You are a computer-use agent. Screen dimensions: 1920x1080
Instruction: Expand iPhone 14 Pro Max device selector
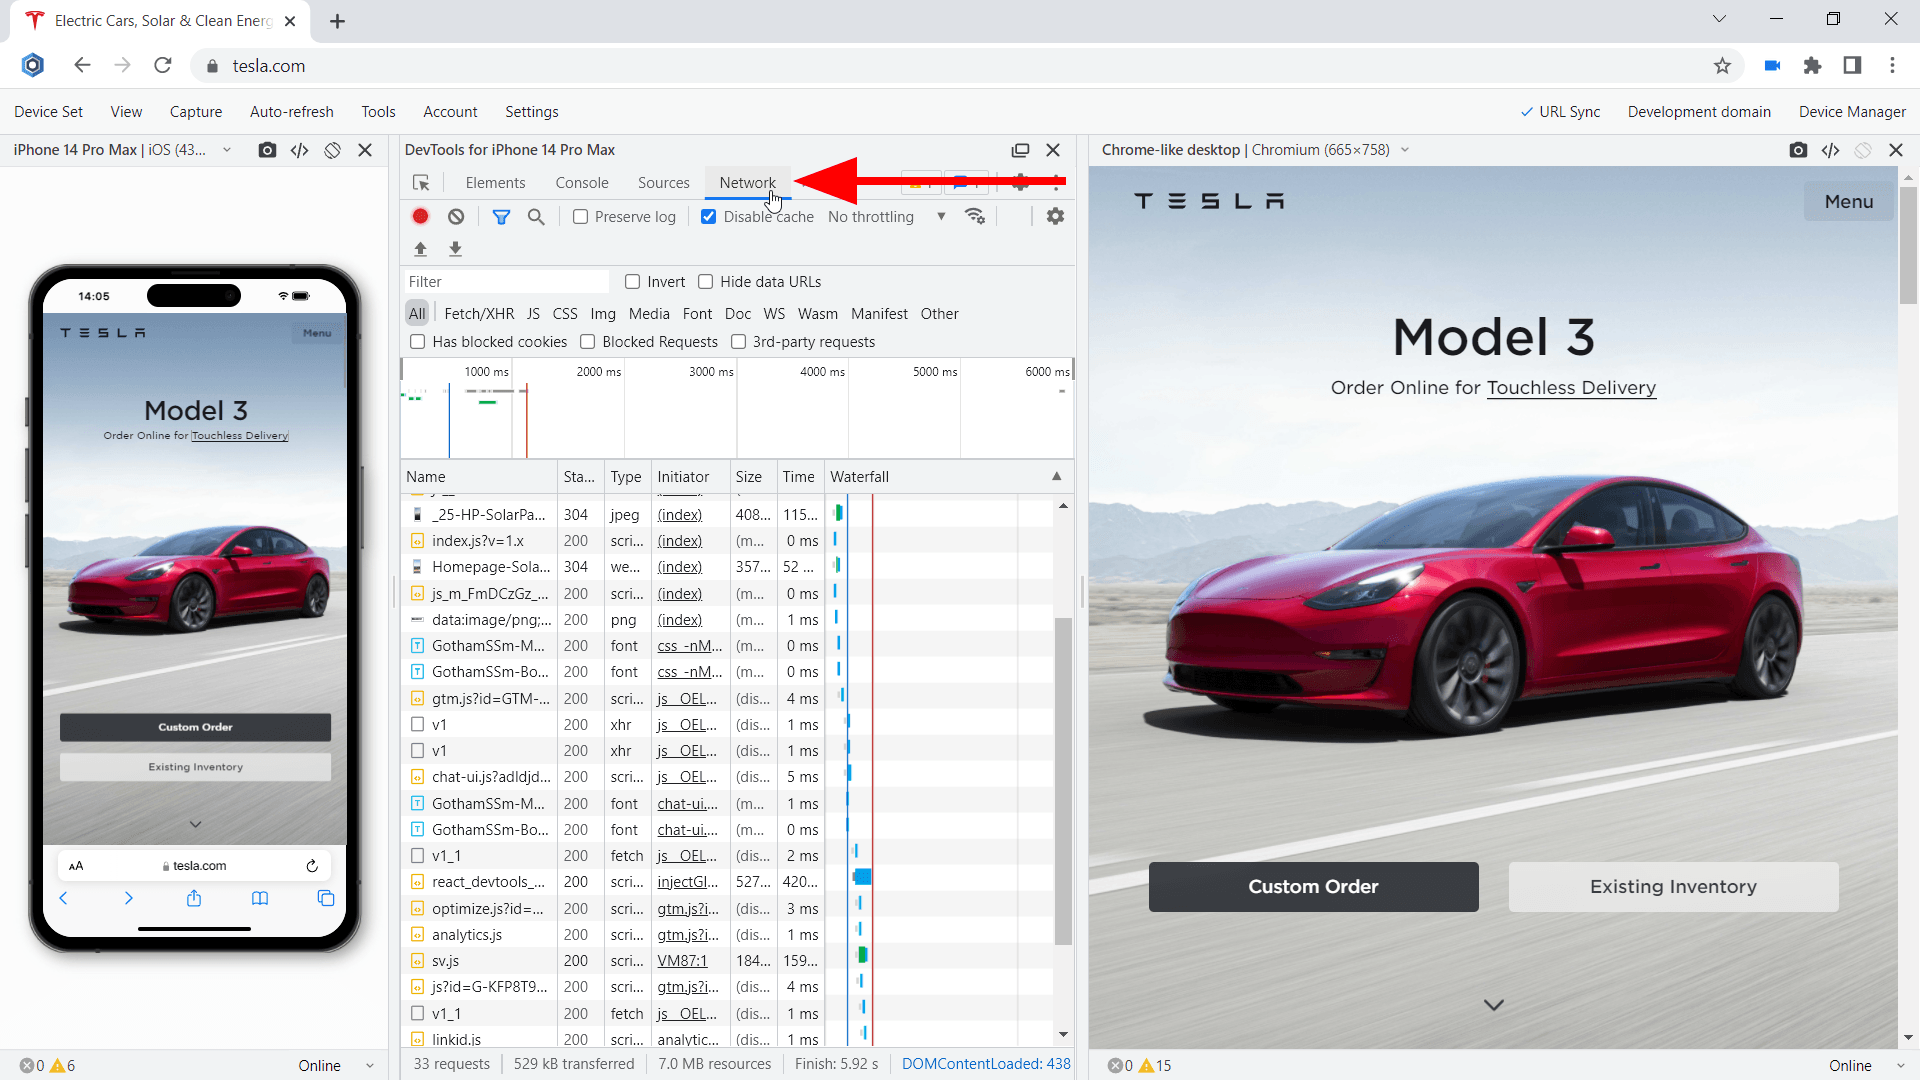227,150
